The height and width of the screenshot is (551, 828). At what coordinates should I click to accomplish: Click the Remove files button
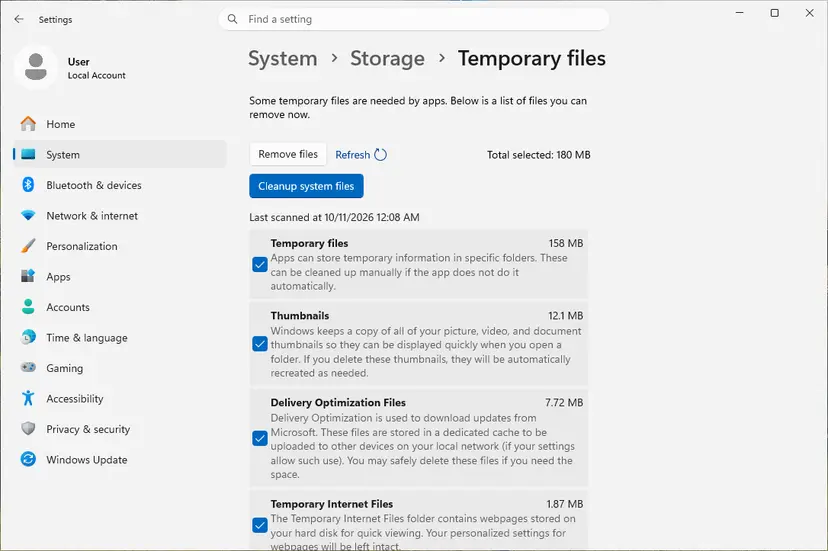pos(288,154)
